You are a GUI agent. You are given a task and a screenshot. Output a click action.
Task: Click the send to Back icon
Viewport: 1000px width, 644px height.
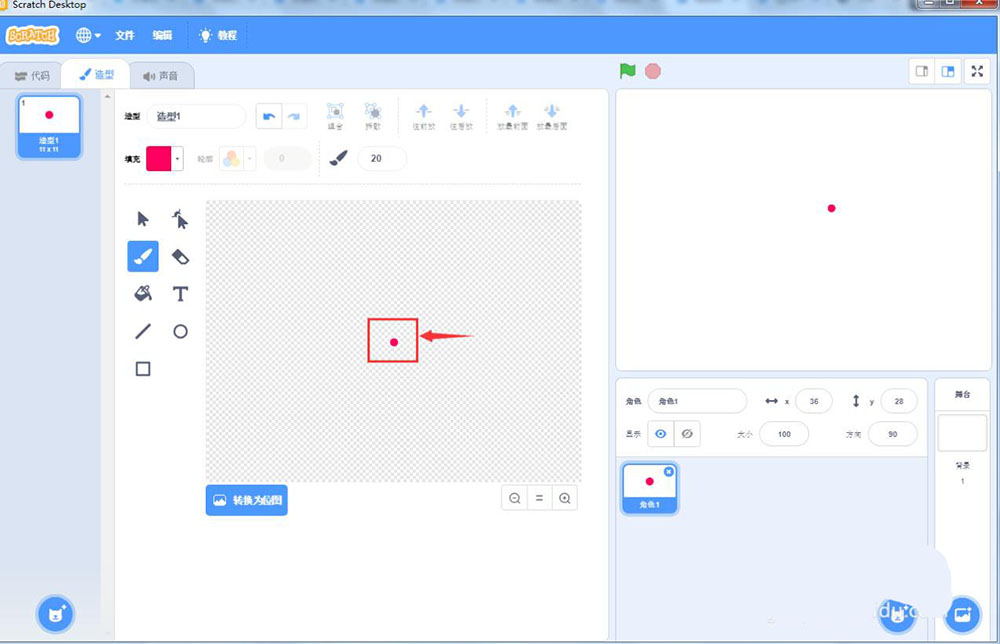click(x=552, y=117)
